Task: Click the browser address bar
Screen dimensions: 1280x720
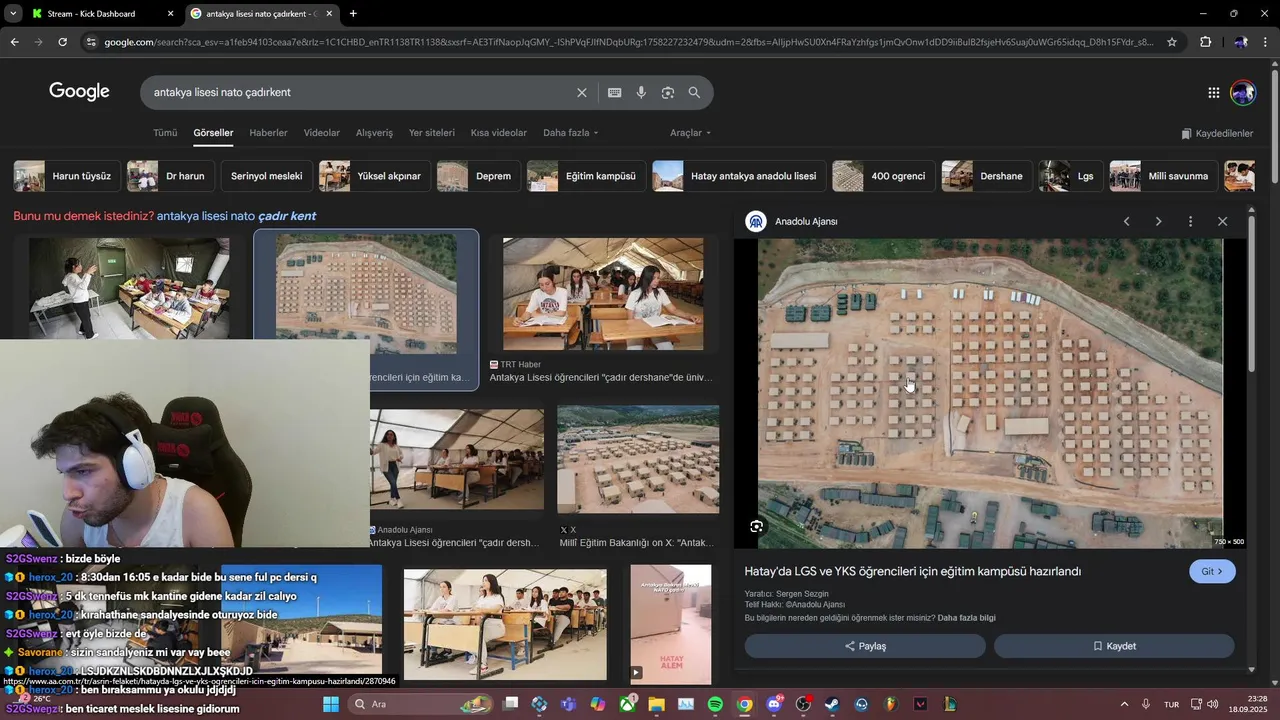Action: coord(628,42)
